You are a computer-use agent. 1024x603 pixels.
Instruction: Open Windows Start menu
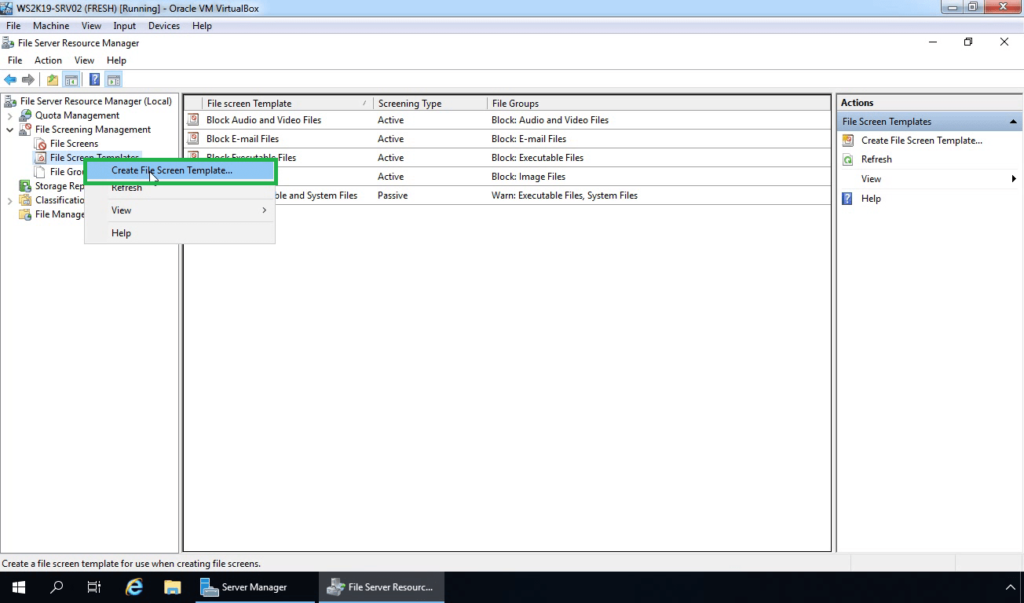18,587
